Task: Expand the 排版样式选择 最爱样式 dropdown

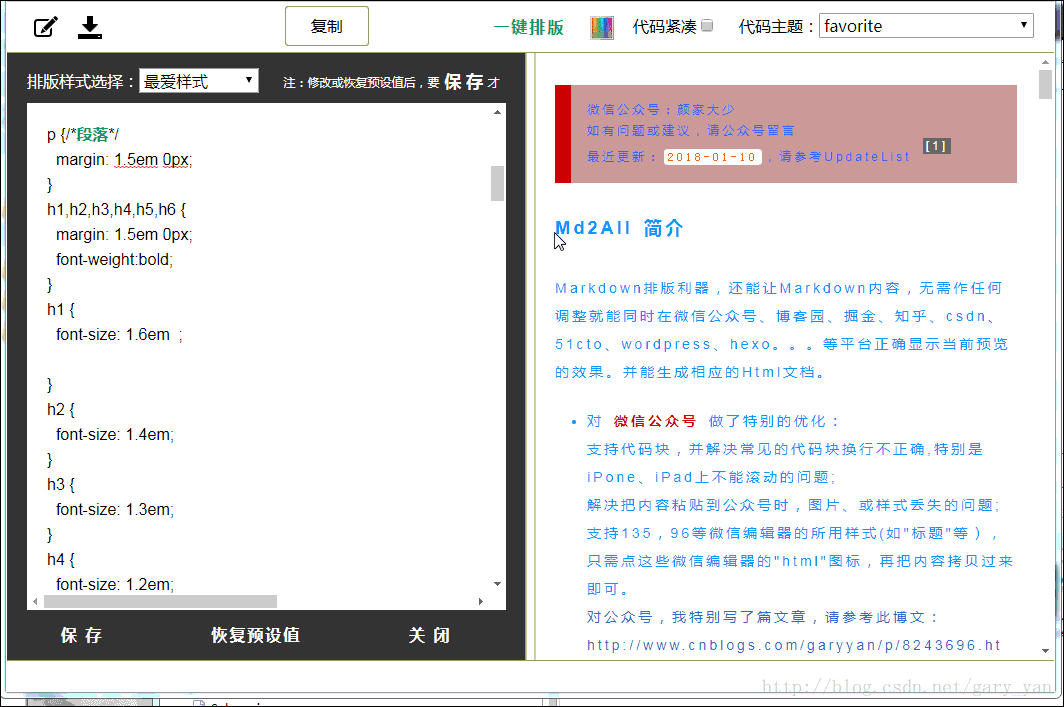Action: (199, 81)
